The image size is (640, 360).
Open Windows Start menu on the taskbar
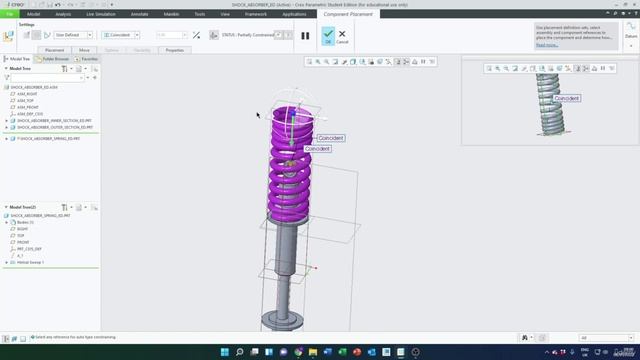[224, 352]
